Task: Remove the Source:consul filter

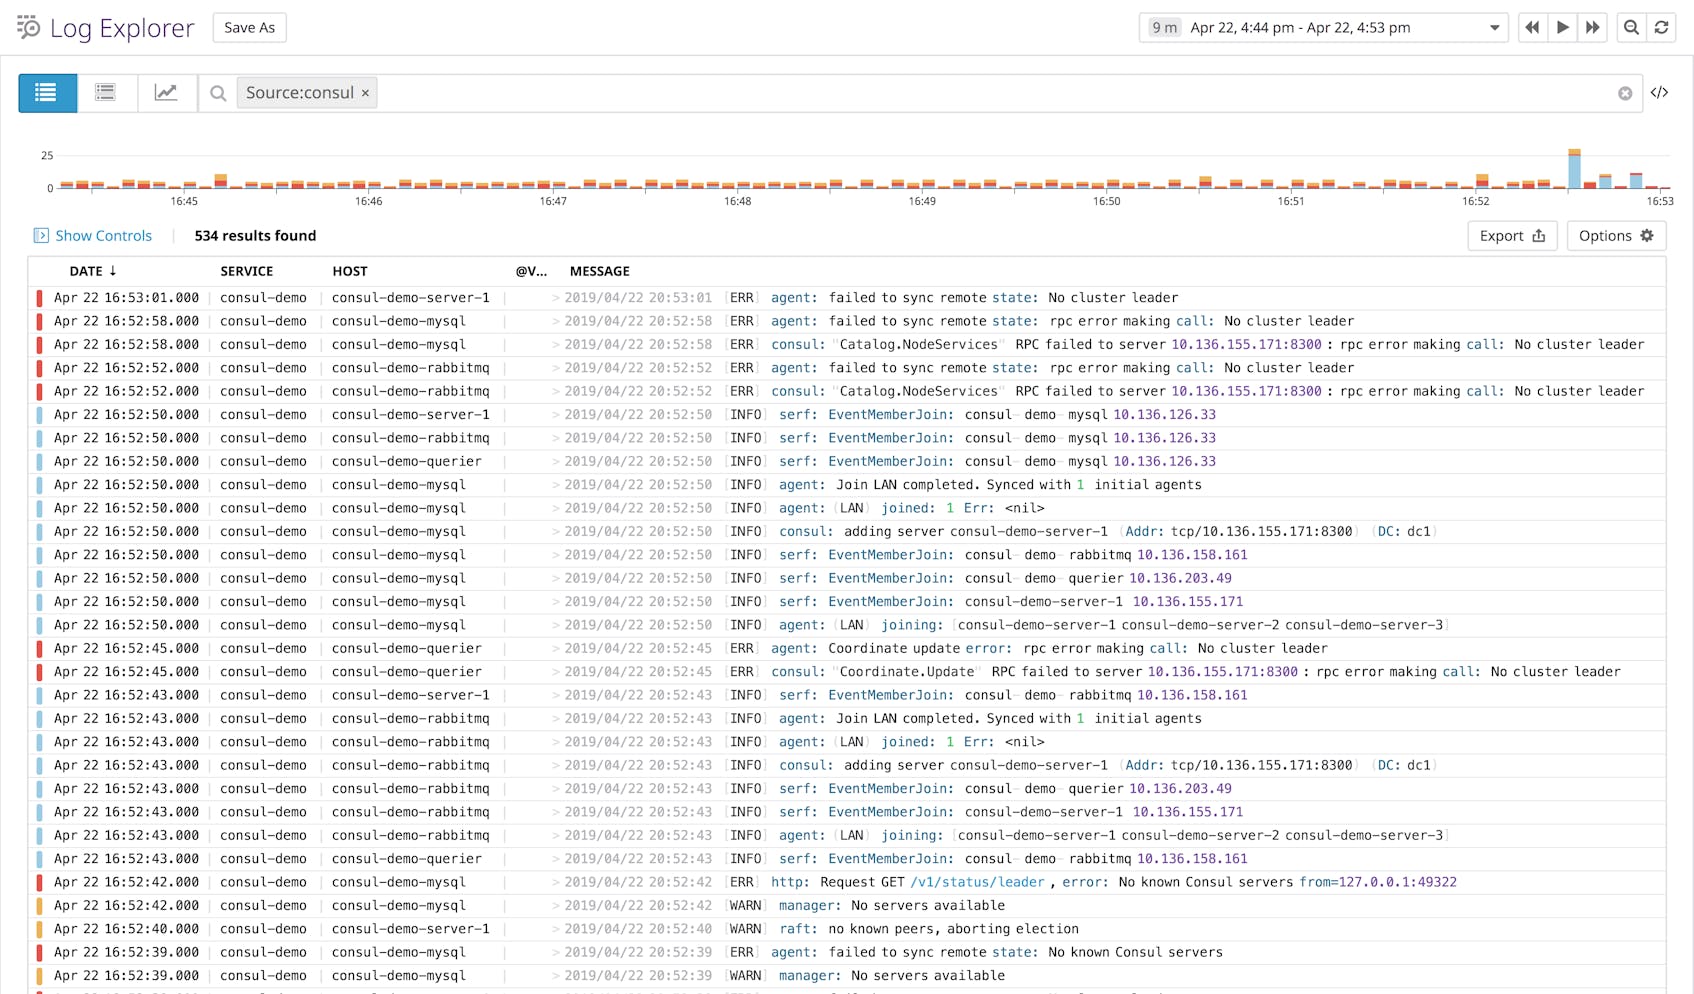Action: pyautogui.click(x=366, y=92)
